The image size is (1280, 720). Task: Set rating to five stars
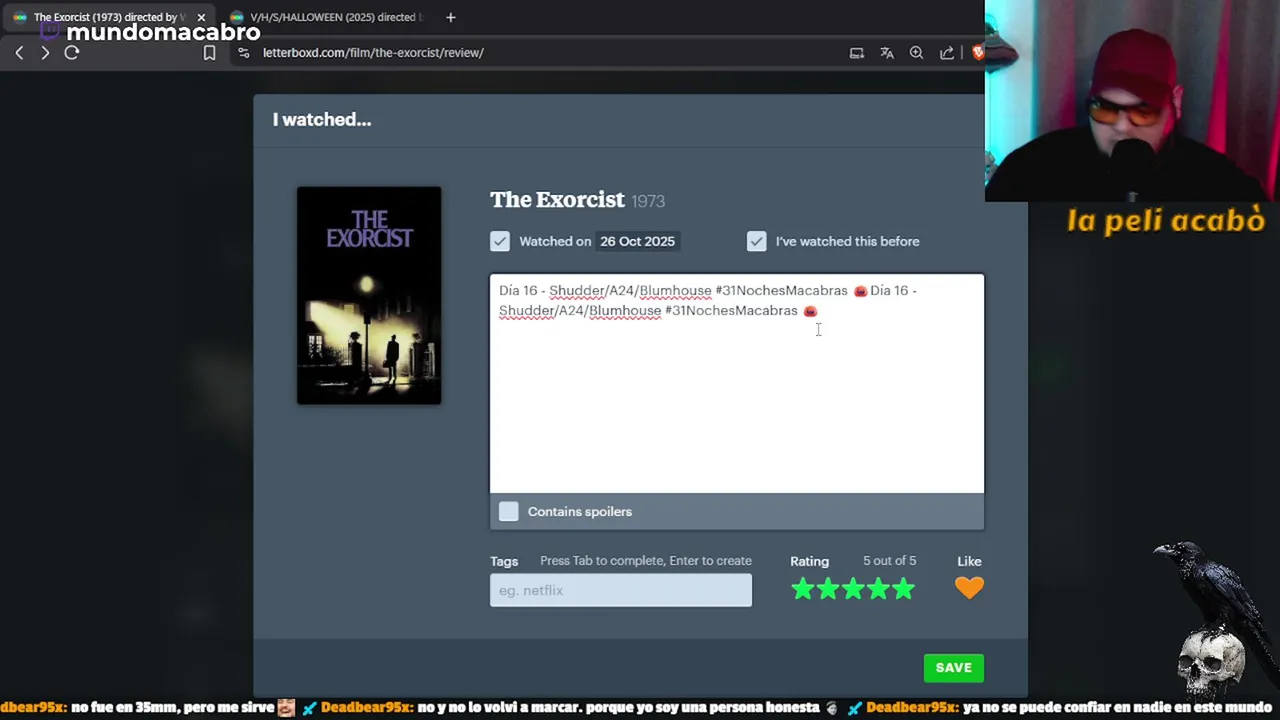click(x=903, y=589)
